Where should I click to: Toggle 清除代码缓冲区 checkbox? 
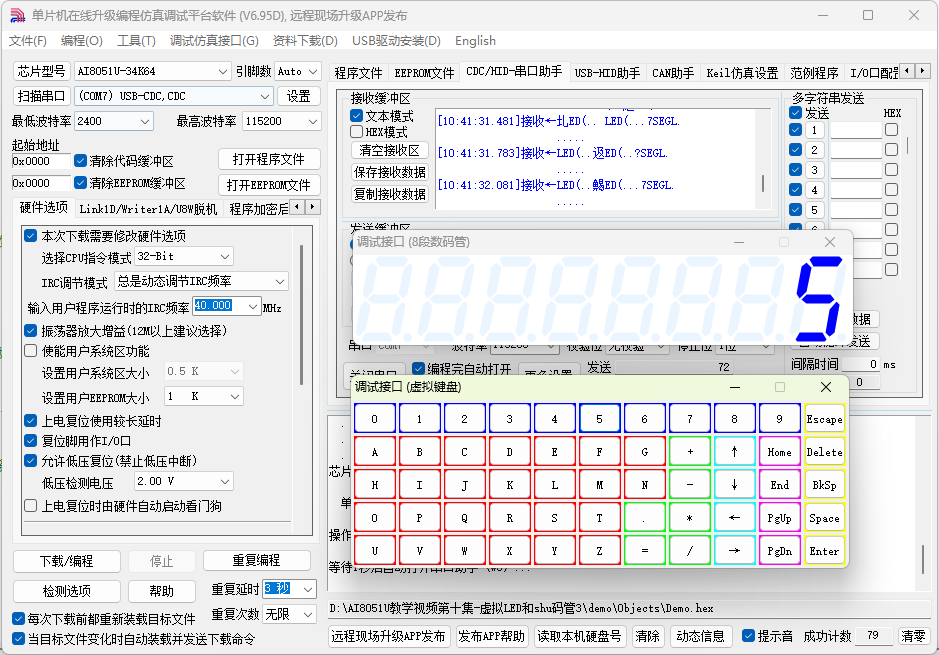(x=80, y=160)
